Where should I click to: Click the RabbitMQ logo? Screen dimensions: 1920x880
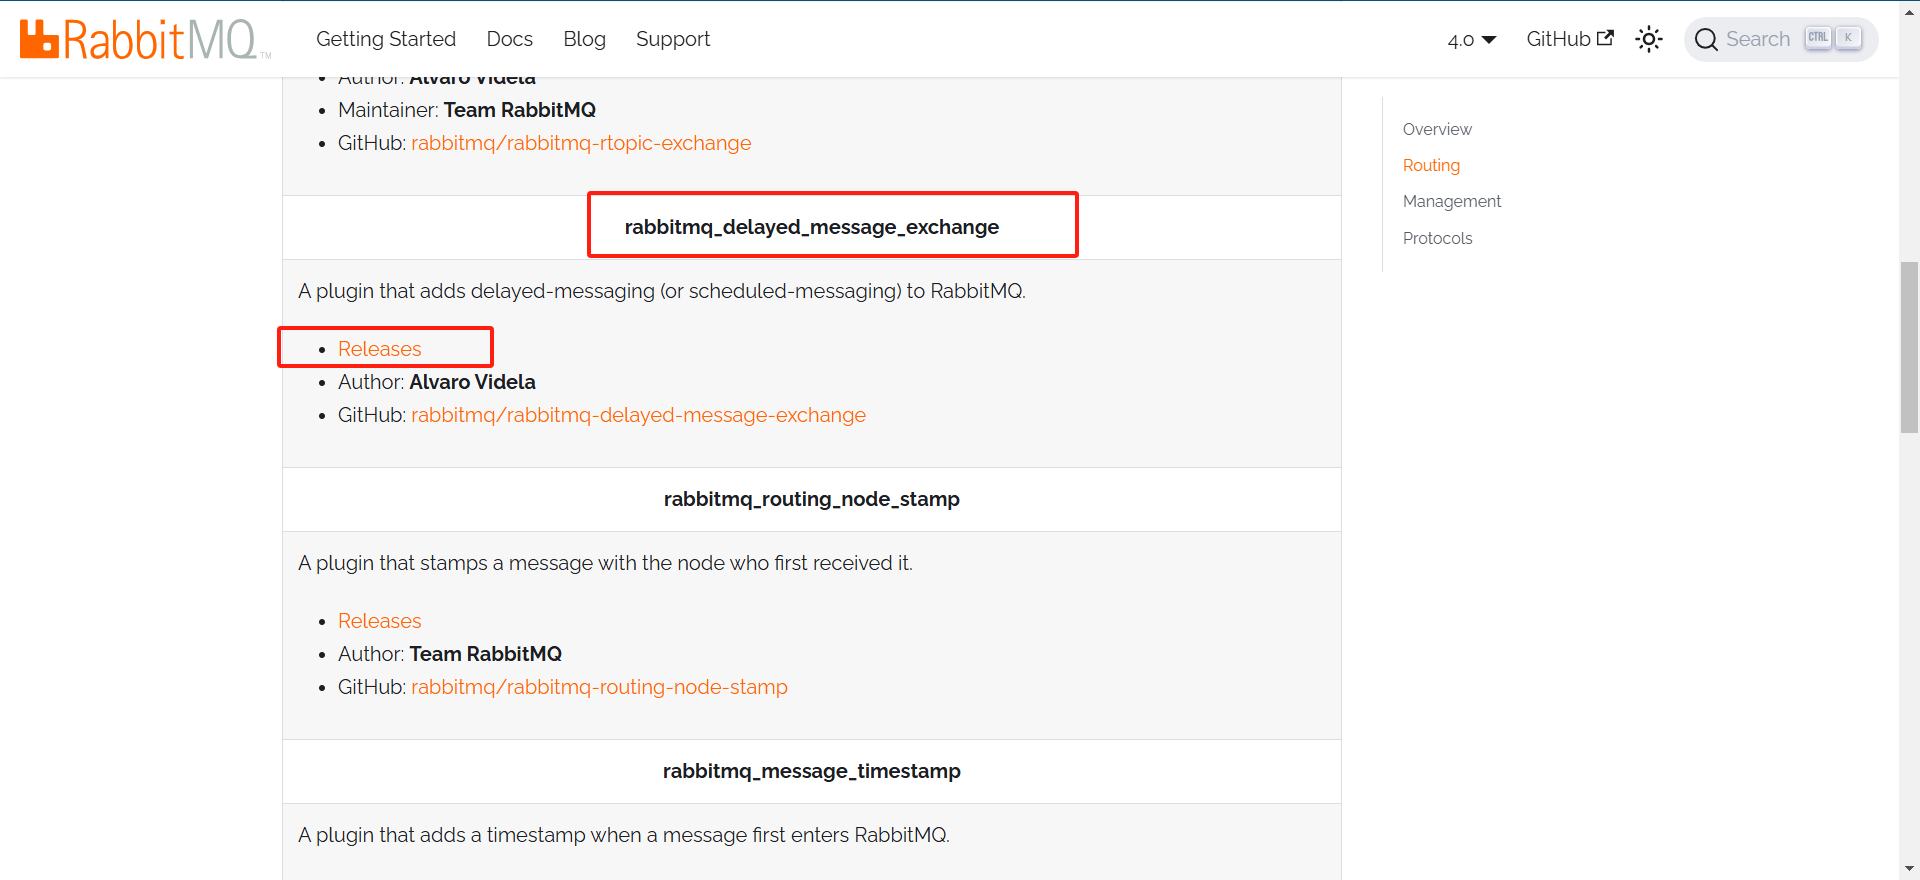[x=145, y=39]
